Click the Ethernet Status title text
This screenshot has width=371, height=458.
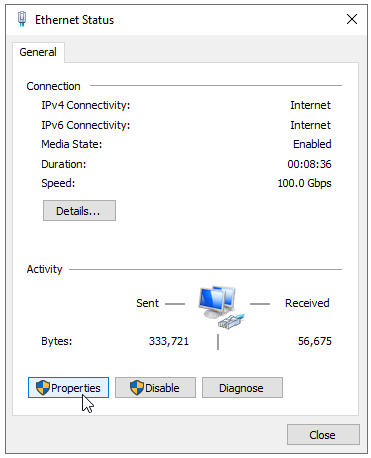pos(74,20)
